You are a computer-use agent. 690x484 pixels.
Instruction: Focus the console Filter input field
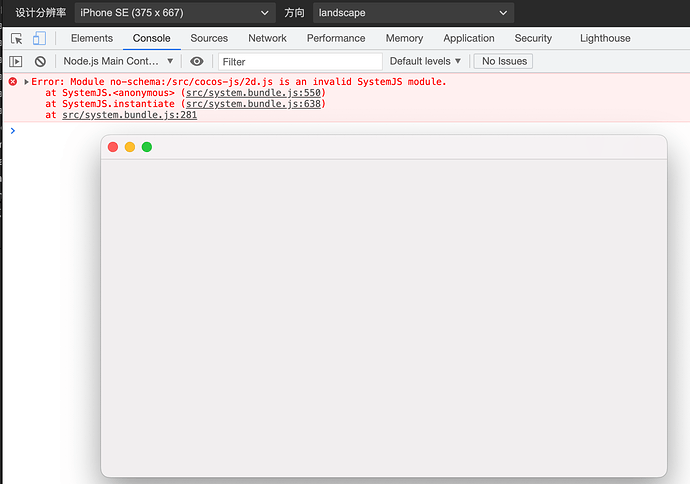pyautogui.click(x=300, y=62)
